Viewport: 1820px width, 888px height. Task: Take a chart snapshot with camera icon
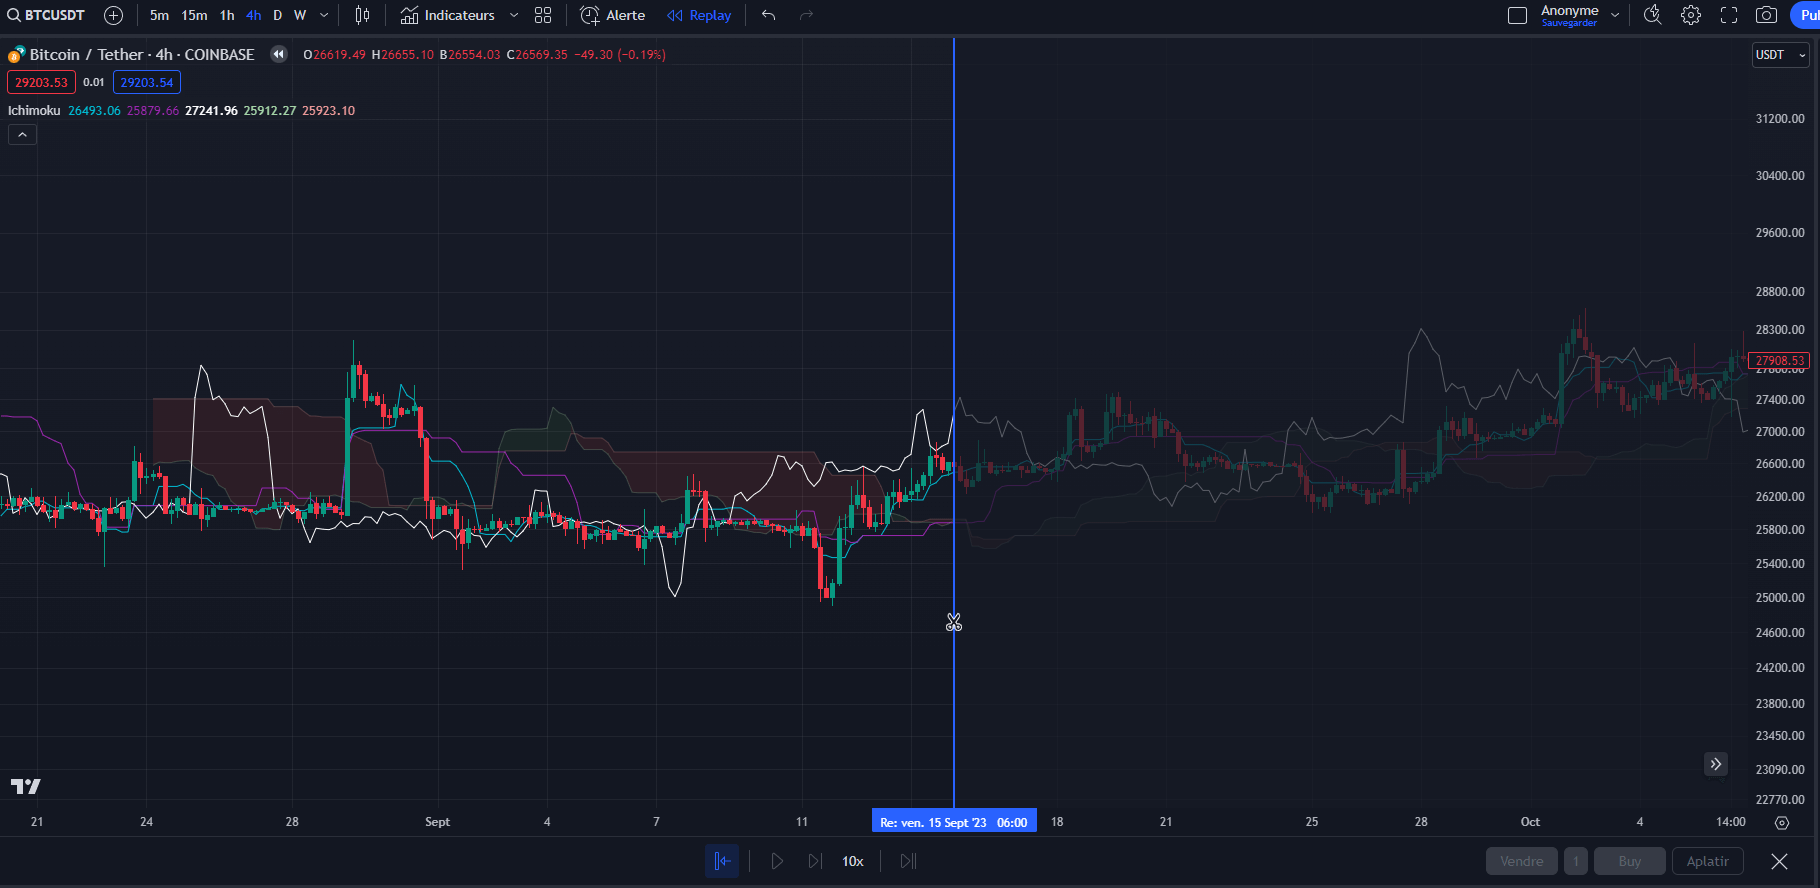click(1767, 15)
